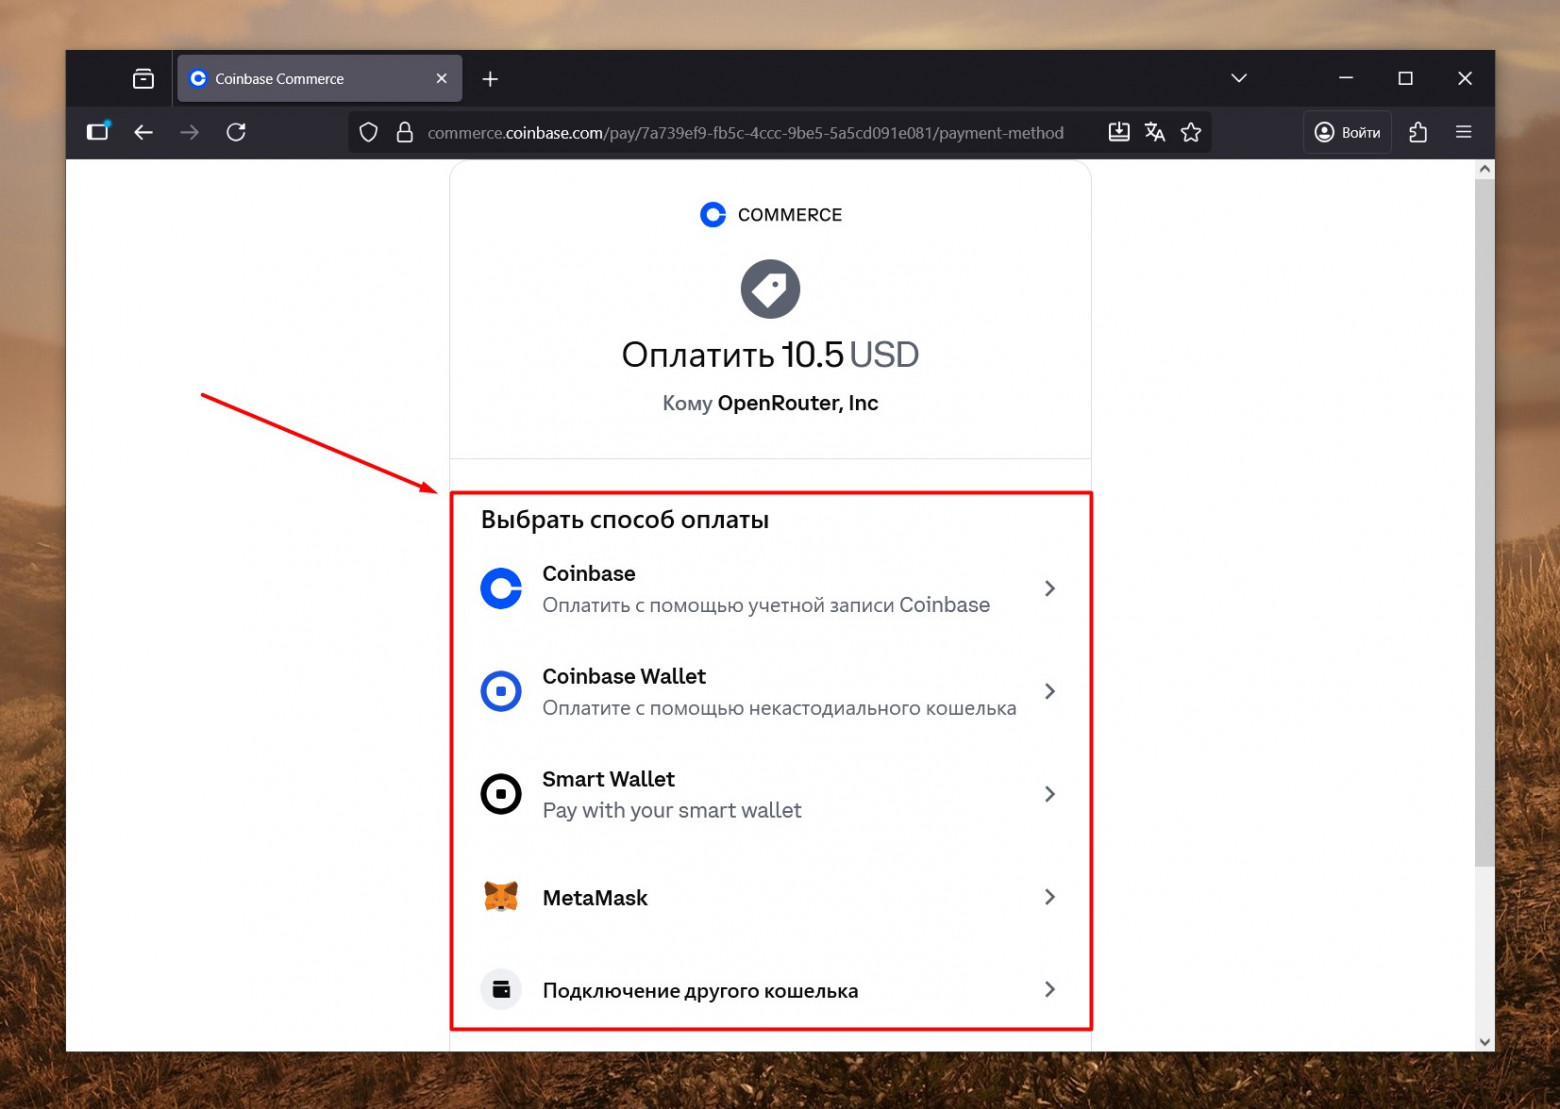Click the Smart Wallet icon
The width and height of the screenshot is (1560, 1109).
coord(501,794)
